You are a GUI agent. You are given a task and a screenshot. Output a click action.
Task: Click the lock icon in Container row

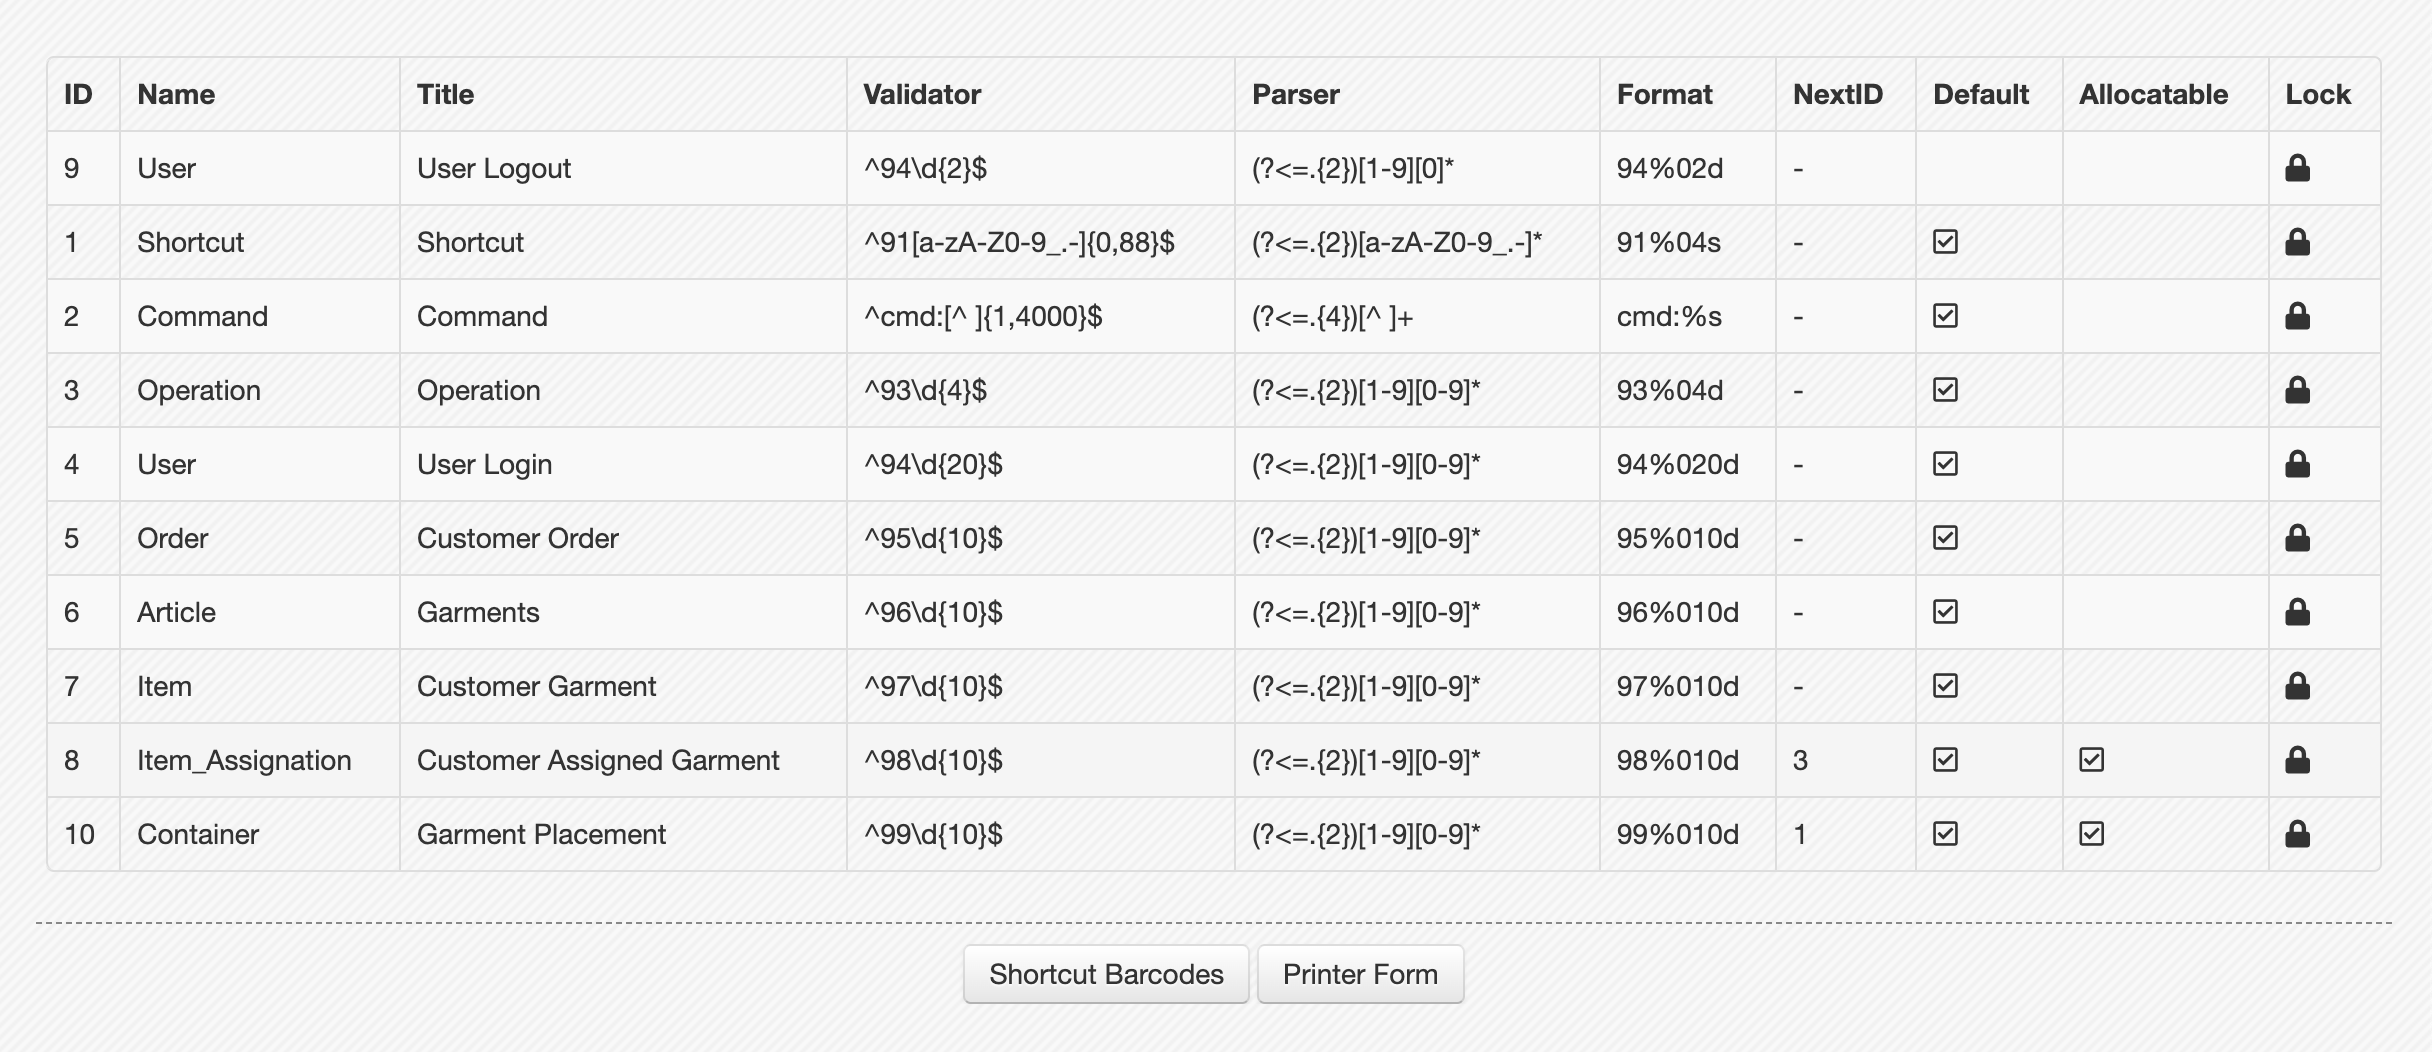tap(2297, 834)
